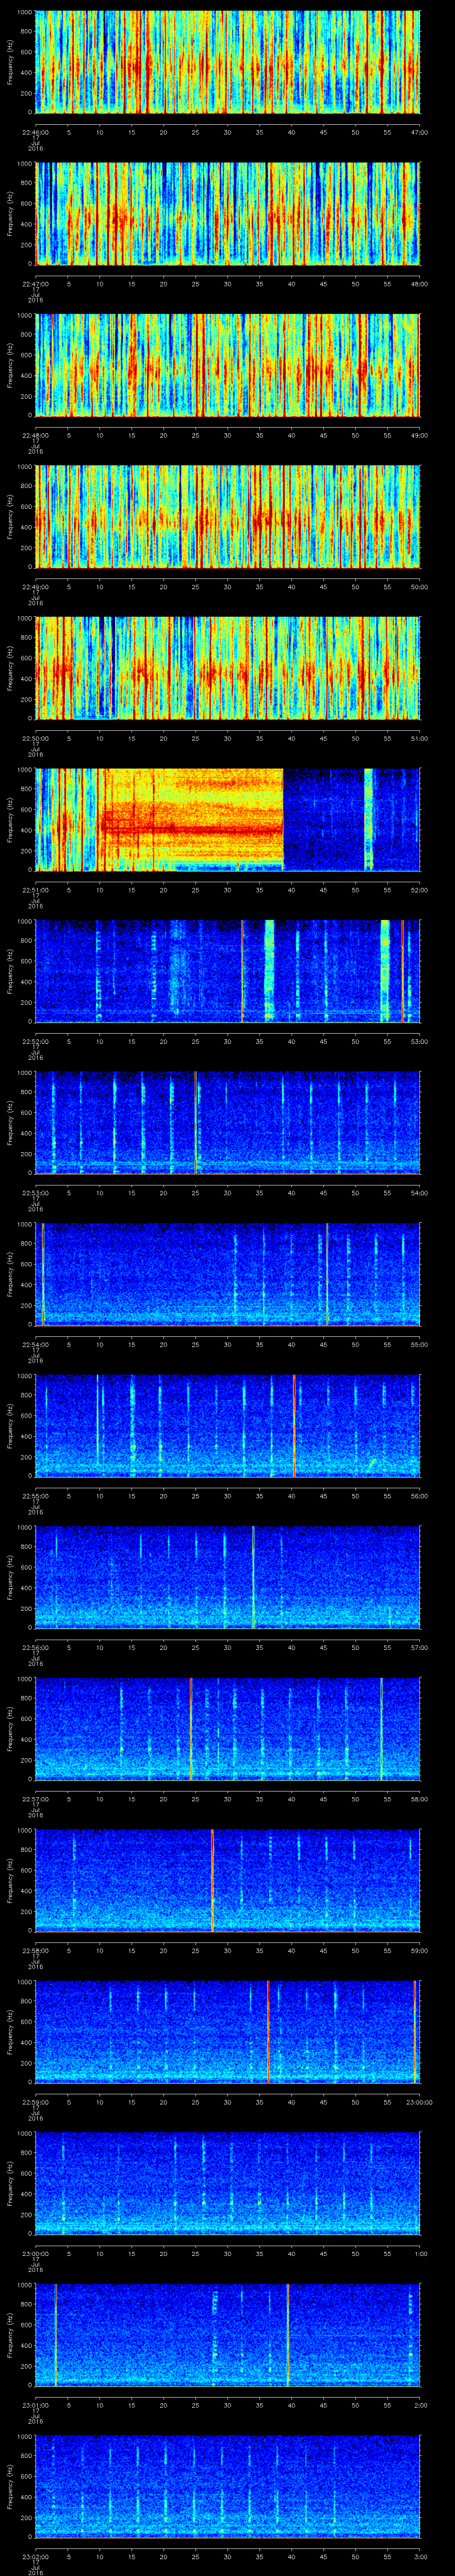Click the red vertical line near 45 s in 22:54:00 panel

(326, 1274)
